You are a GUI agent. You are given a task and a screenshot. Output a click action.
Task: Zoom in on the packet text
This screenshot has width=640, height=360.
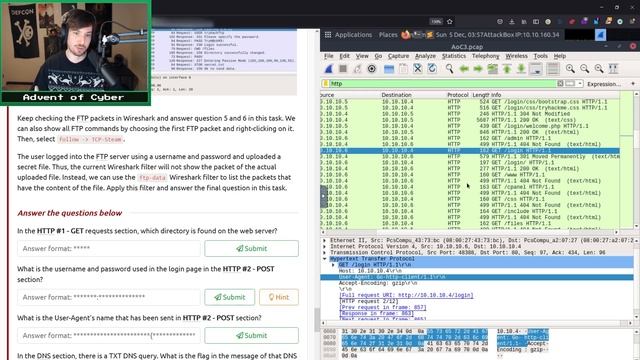click(x=570, y=69)
